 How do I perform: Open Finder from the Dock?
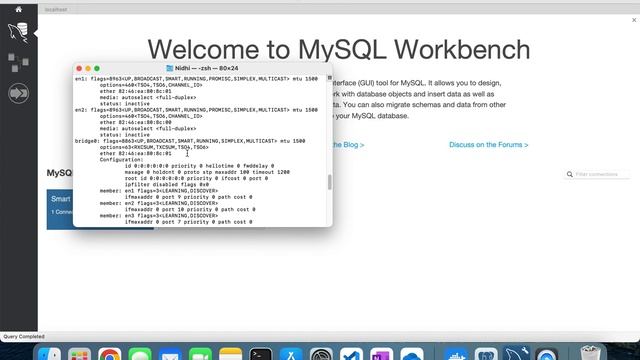pos(49,354)
